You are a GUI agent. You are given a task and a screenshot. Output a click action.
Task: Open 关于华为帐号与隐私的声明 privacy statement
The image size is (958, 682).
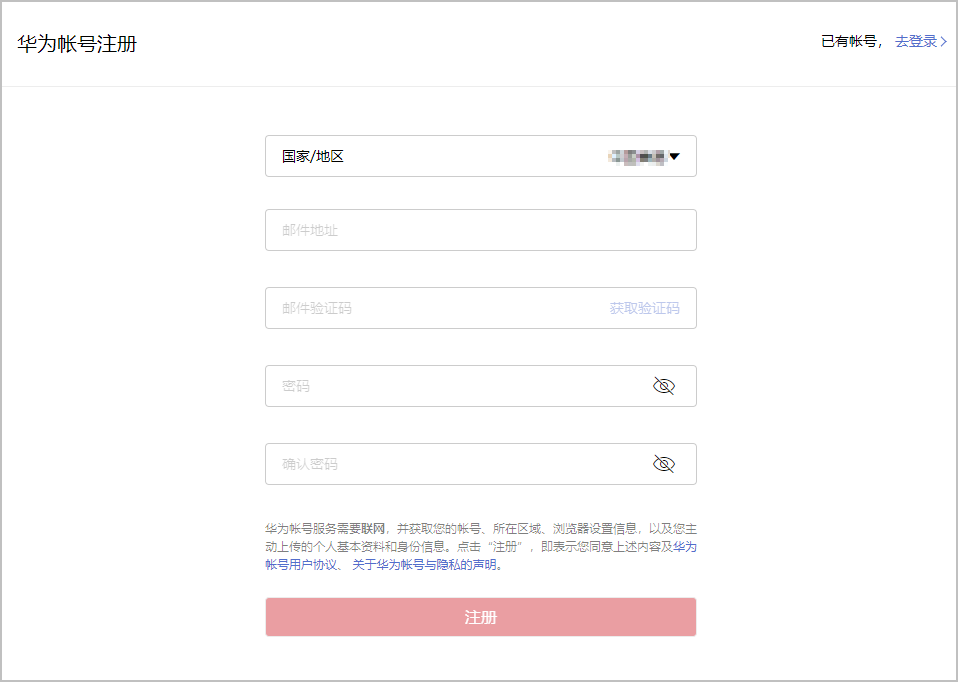pyautogui.click(x=424, y=565)
